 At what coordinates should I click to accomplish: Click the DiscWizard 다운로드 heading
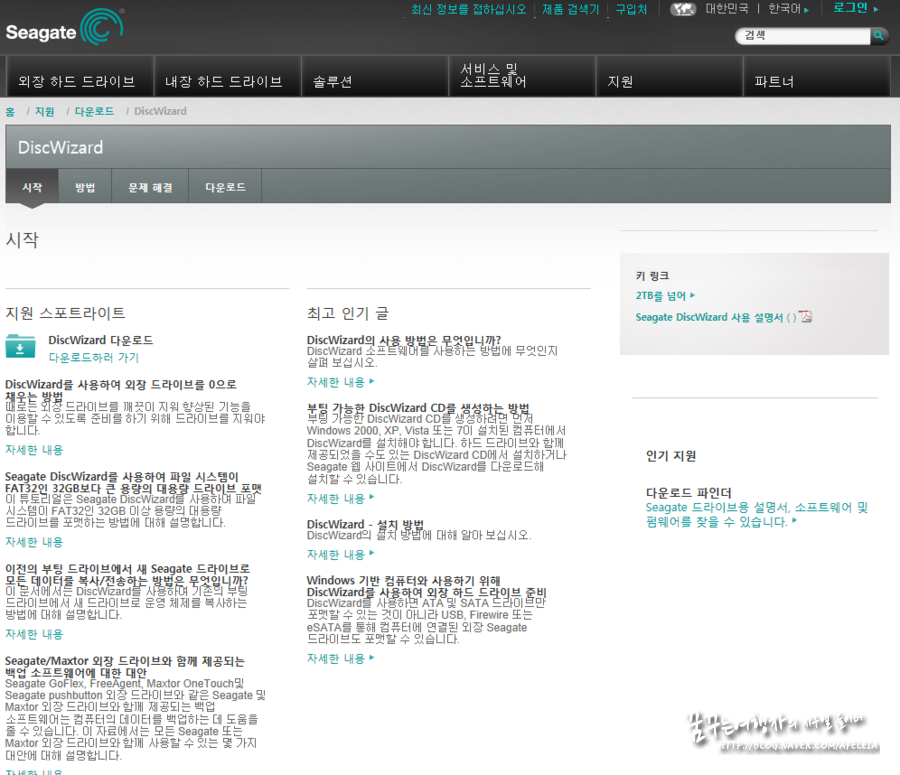[100, 340]
